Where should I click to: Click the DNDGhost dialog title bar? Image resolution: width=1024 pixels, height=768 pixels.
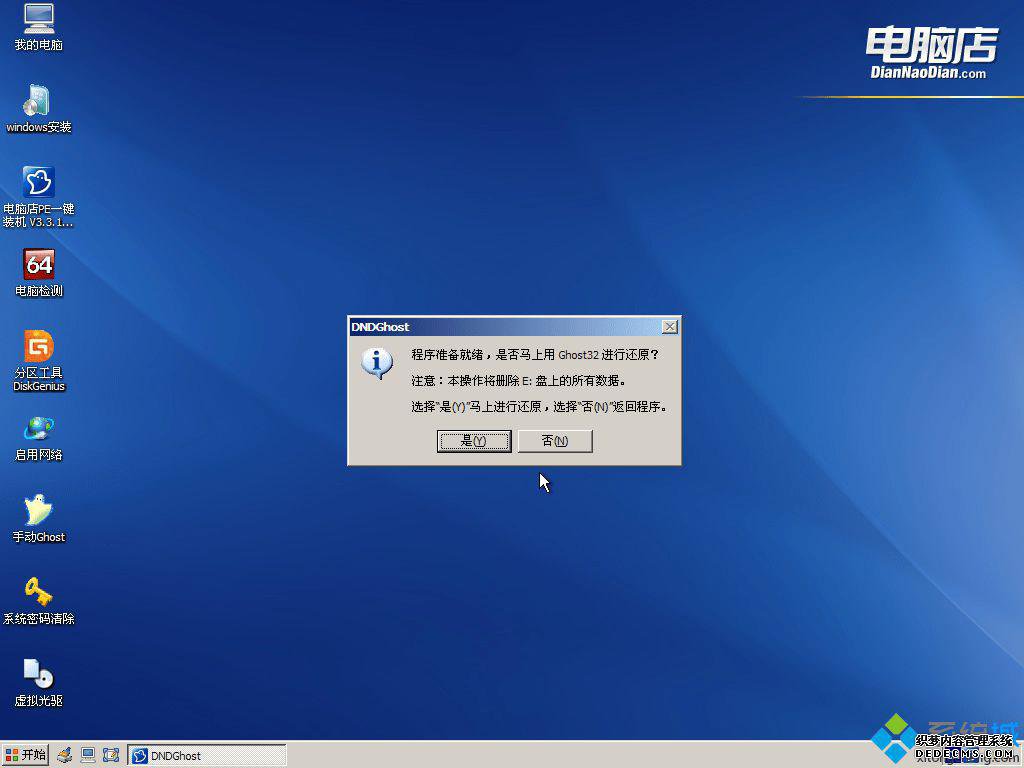click(x=514, y=327)
